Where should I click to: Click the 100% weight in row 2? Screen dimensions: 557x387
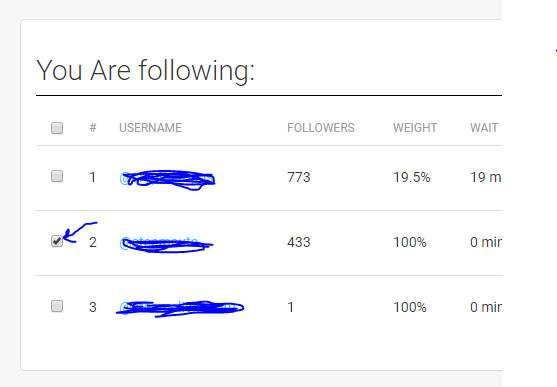click(410, 242)
